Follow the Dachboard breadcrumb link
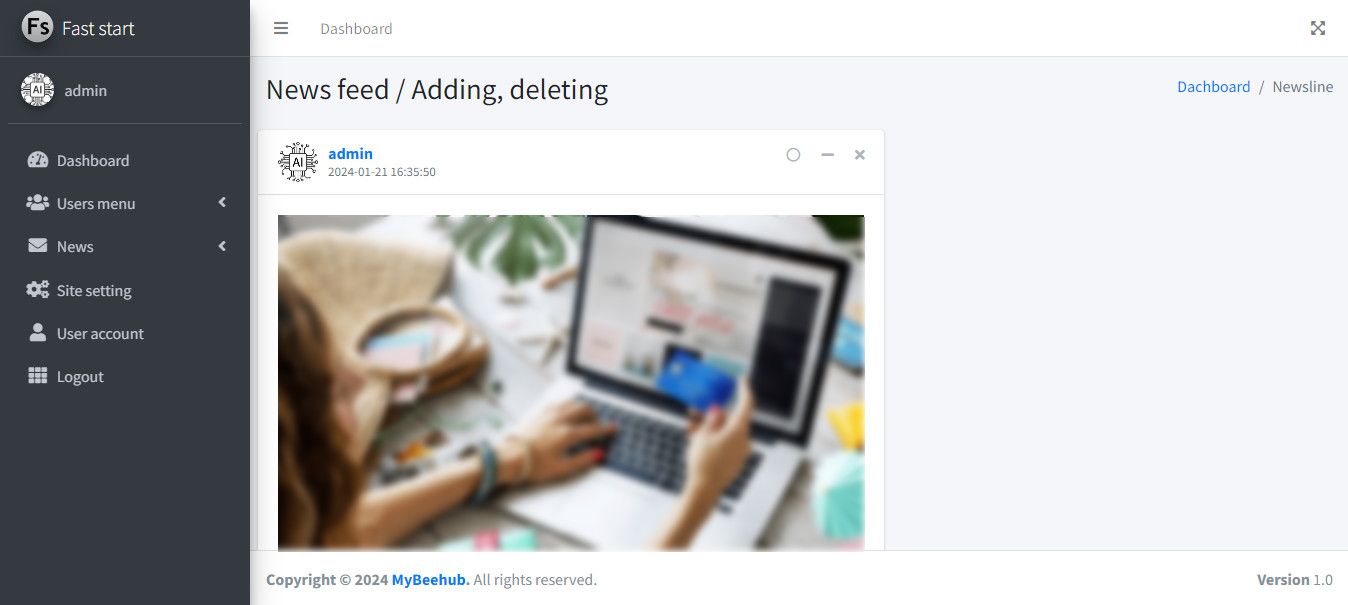This screenshot has width=1348, height=605. tap(1214, 87)
